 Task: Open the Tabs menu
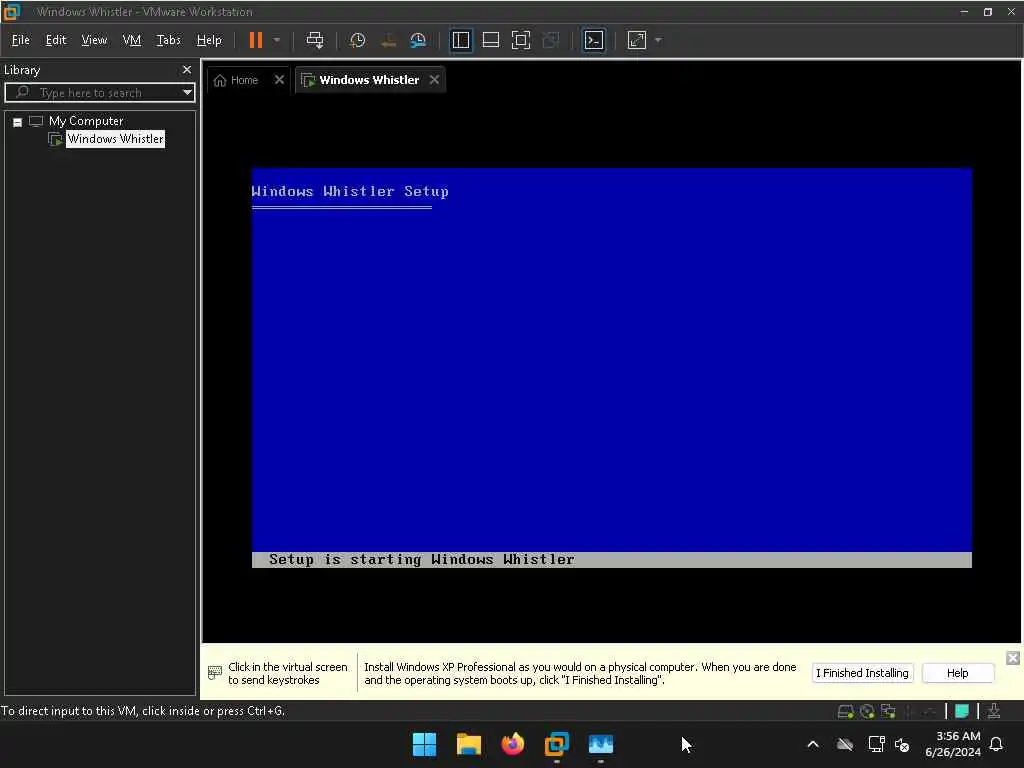168,40
